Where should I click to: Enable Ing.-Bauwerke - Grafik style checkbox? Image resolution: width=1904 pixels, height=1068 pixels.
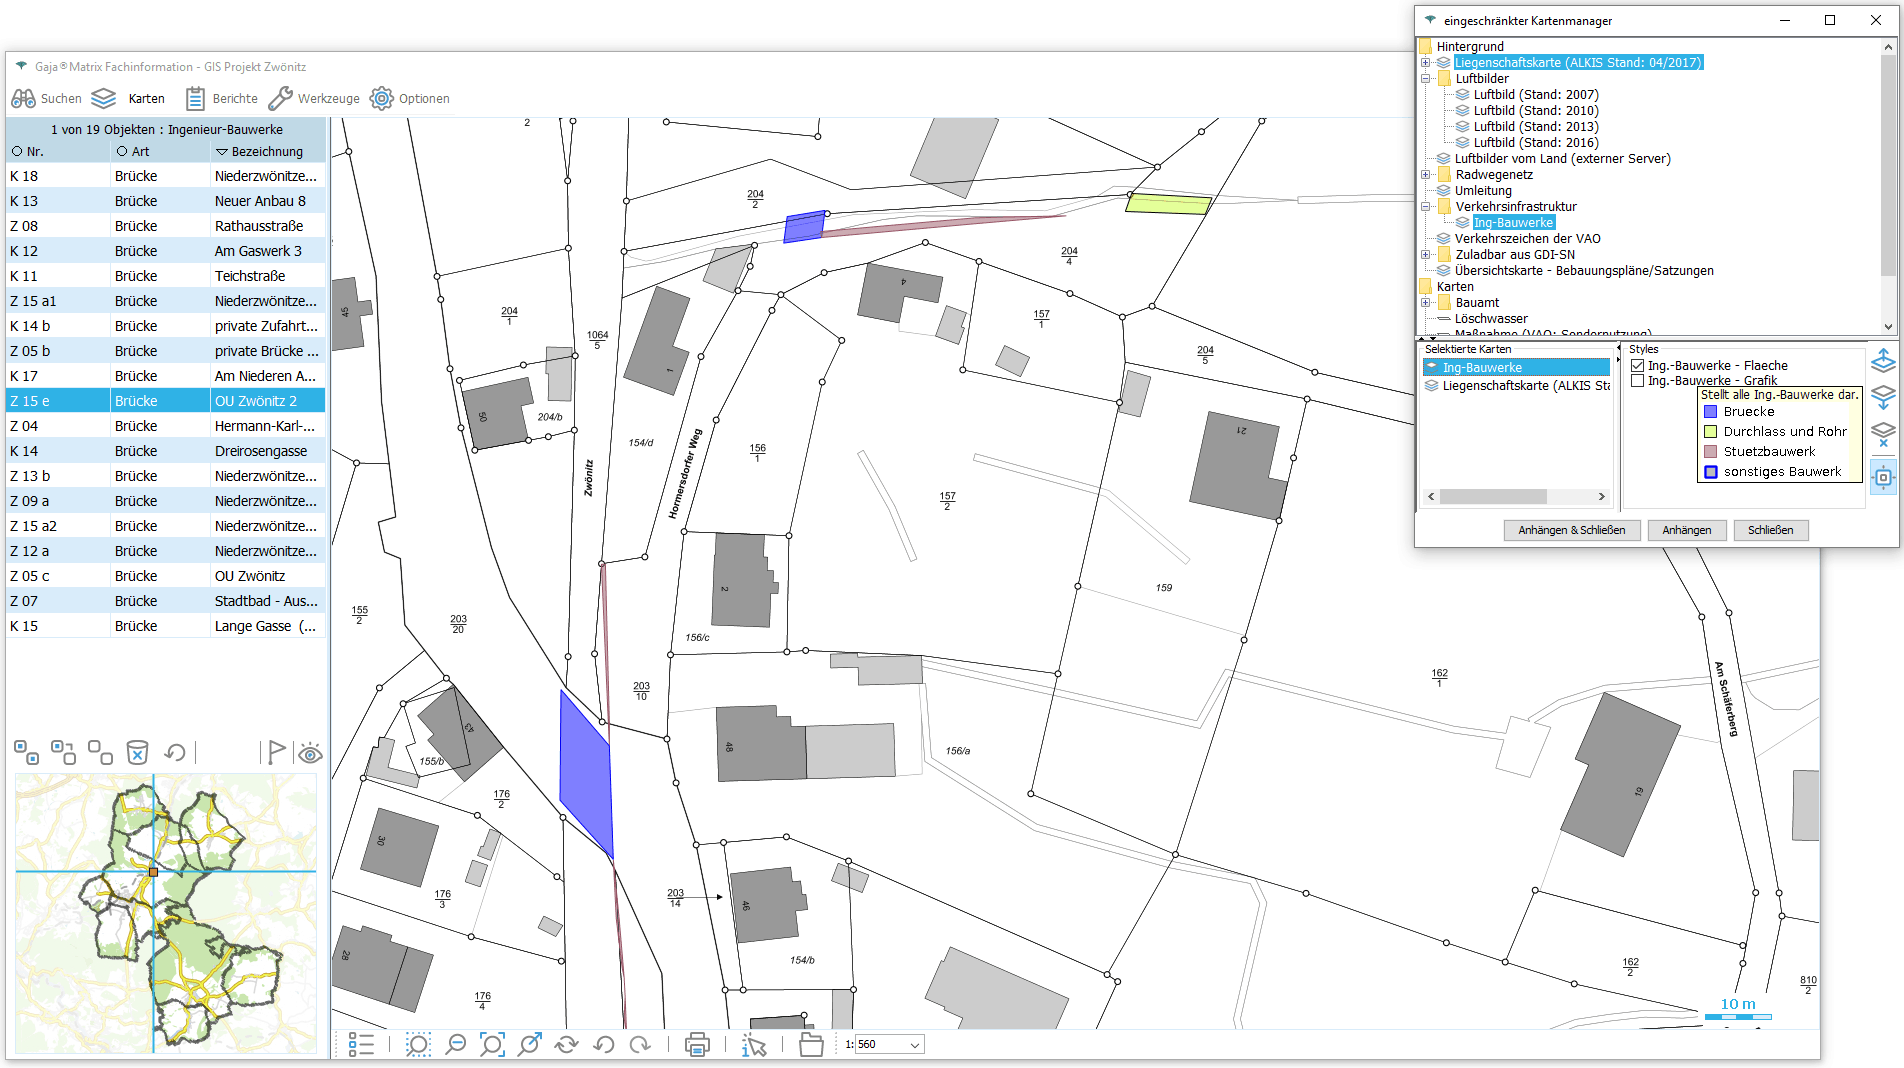point(1638,381)
